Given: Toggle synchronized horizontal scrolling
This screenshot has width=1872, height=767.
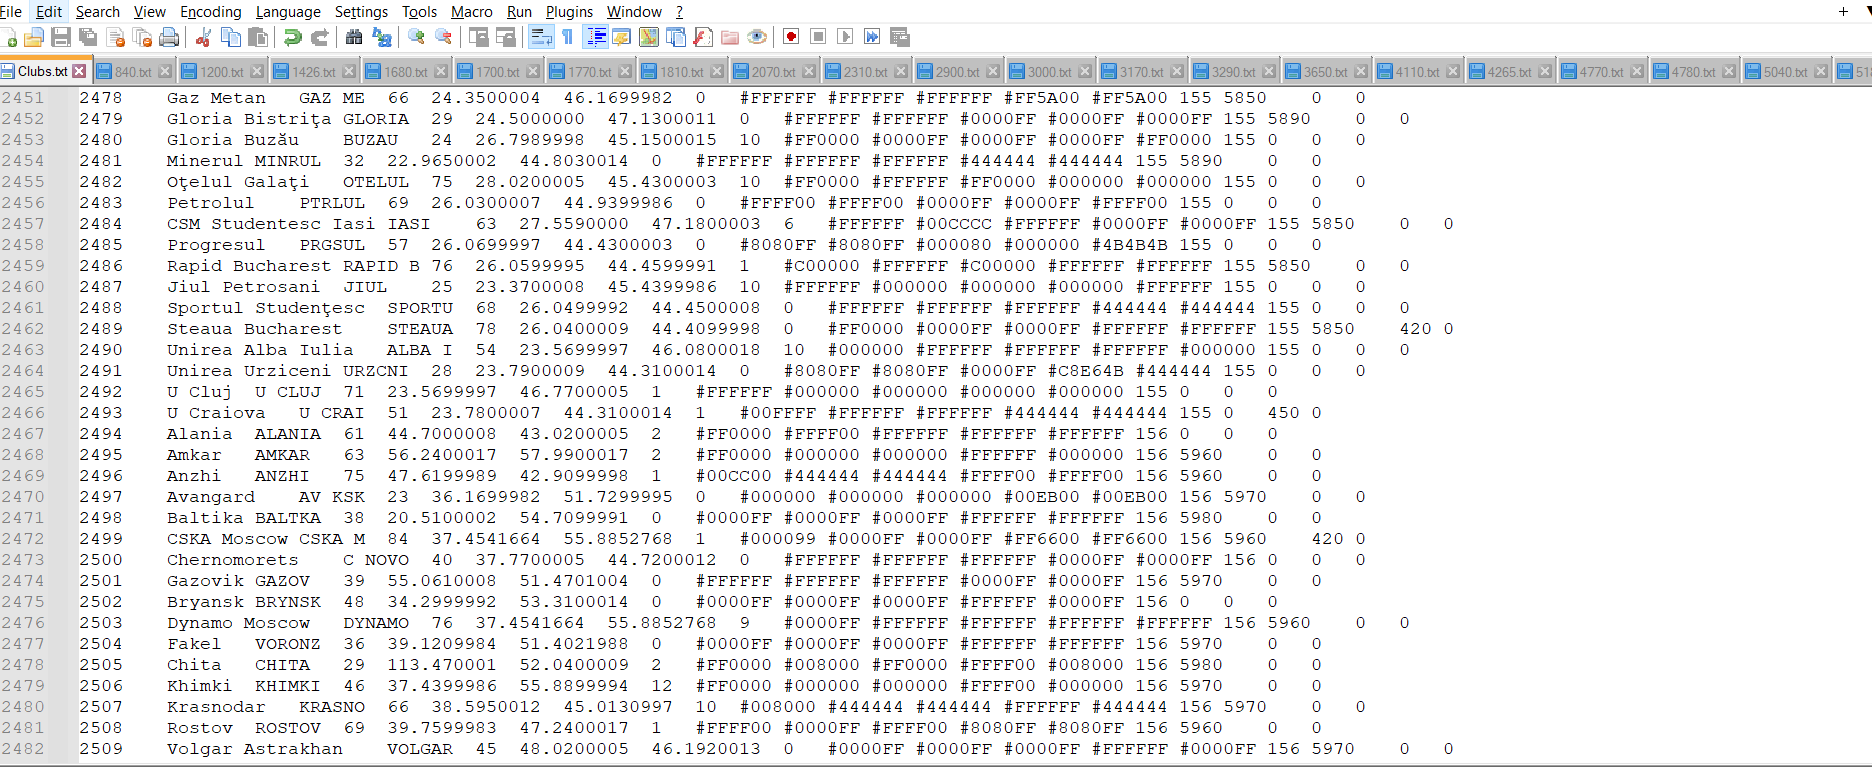Looking at the screenshot, I should (x=506, y=38).
